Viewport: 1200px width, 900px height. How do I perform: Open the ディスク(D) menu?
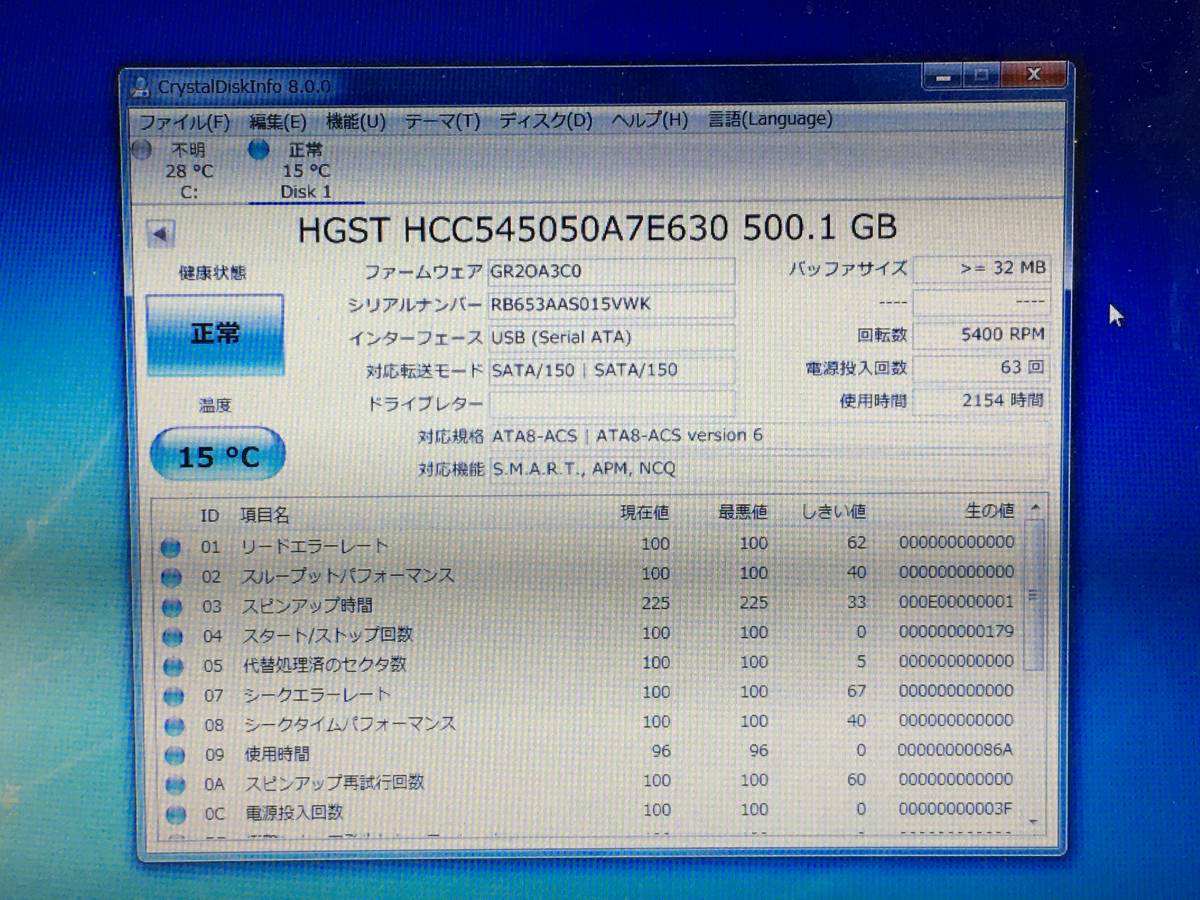[545, 121]
